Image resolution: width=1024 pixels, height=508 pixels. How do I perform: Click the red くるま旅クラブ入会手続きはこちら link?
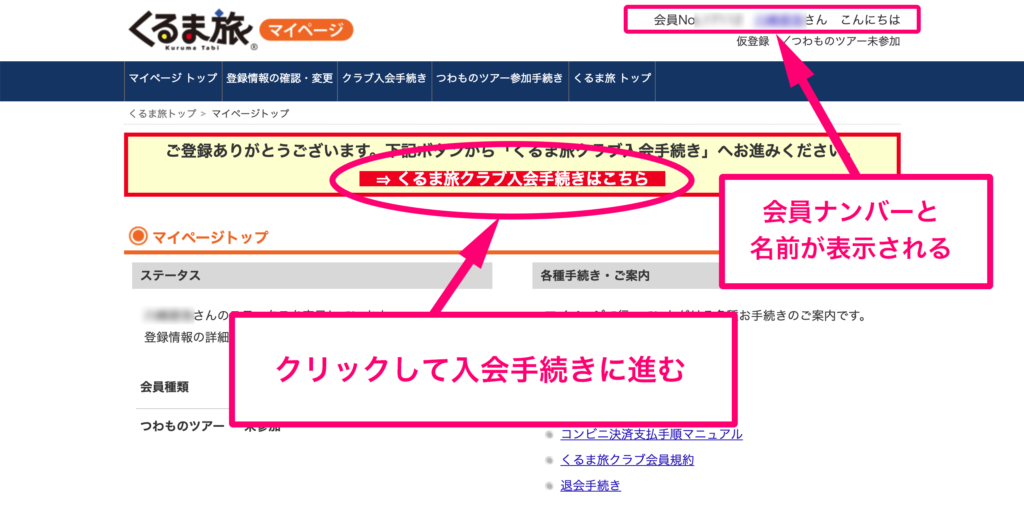pos(512,179)
